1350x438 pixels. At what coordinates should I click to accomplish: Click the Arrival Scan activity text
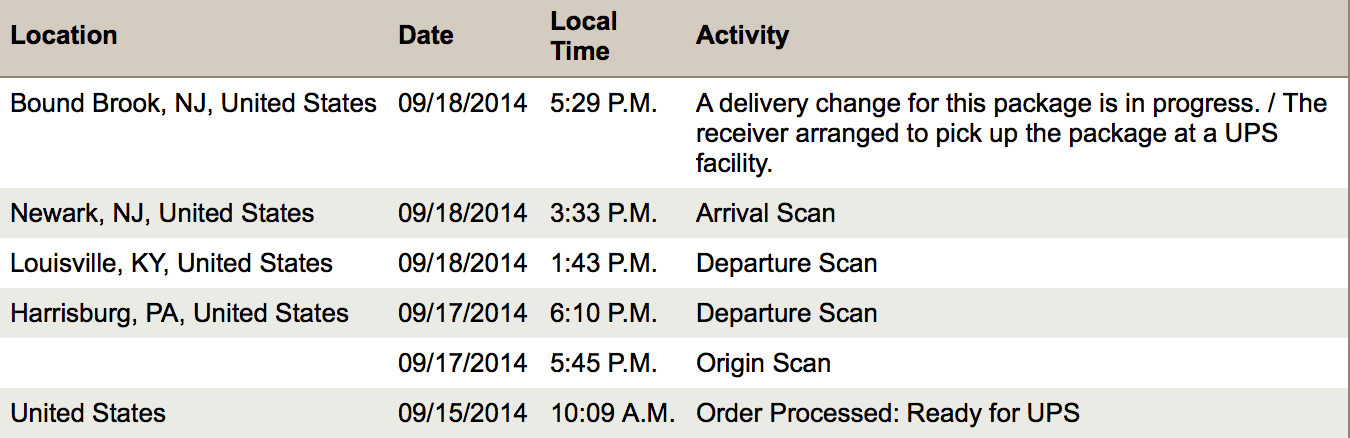coord(765,213)
